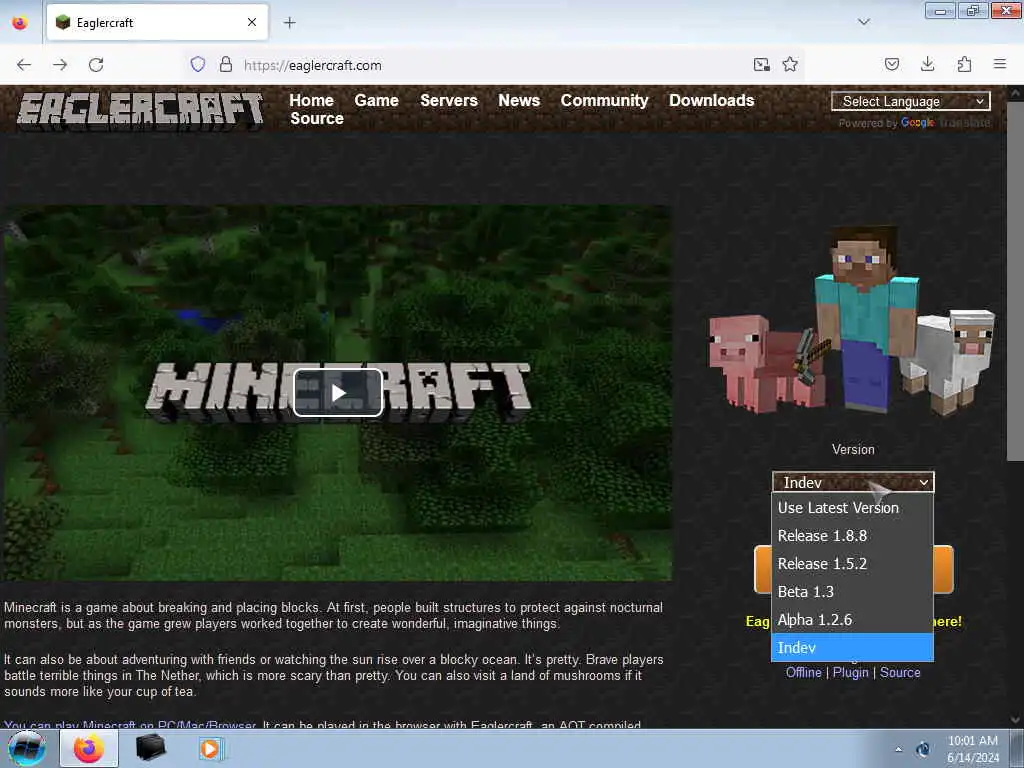Click the forward navigation arrow
The height and width of the screenshot is (768, 1024).
(60, 65)
